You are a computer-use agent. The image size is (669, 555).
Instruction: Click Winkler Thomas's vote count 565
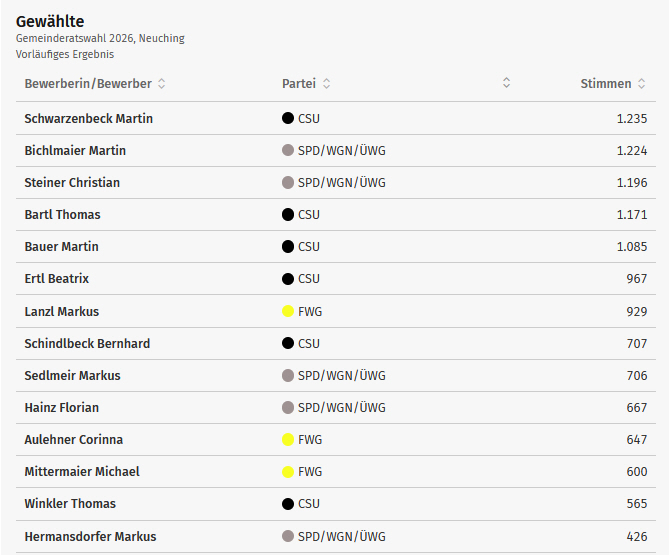tap(637, 504)
